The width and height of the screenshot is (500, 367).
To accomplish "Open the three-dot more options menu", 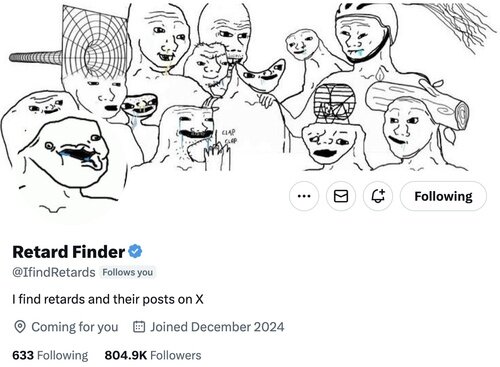I will click(304, 196).
